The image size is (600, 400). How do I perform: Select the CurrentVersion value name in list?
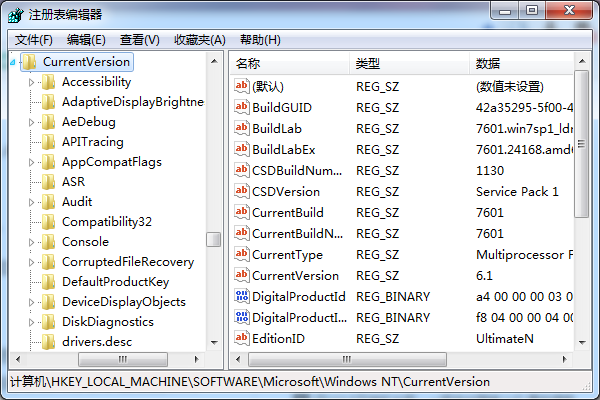pyautogui.click(x=295, y=276)
